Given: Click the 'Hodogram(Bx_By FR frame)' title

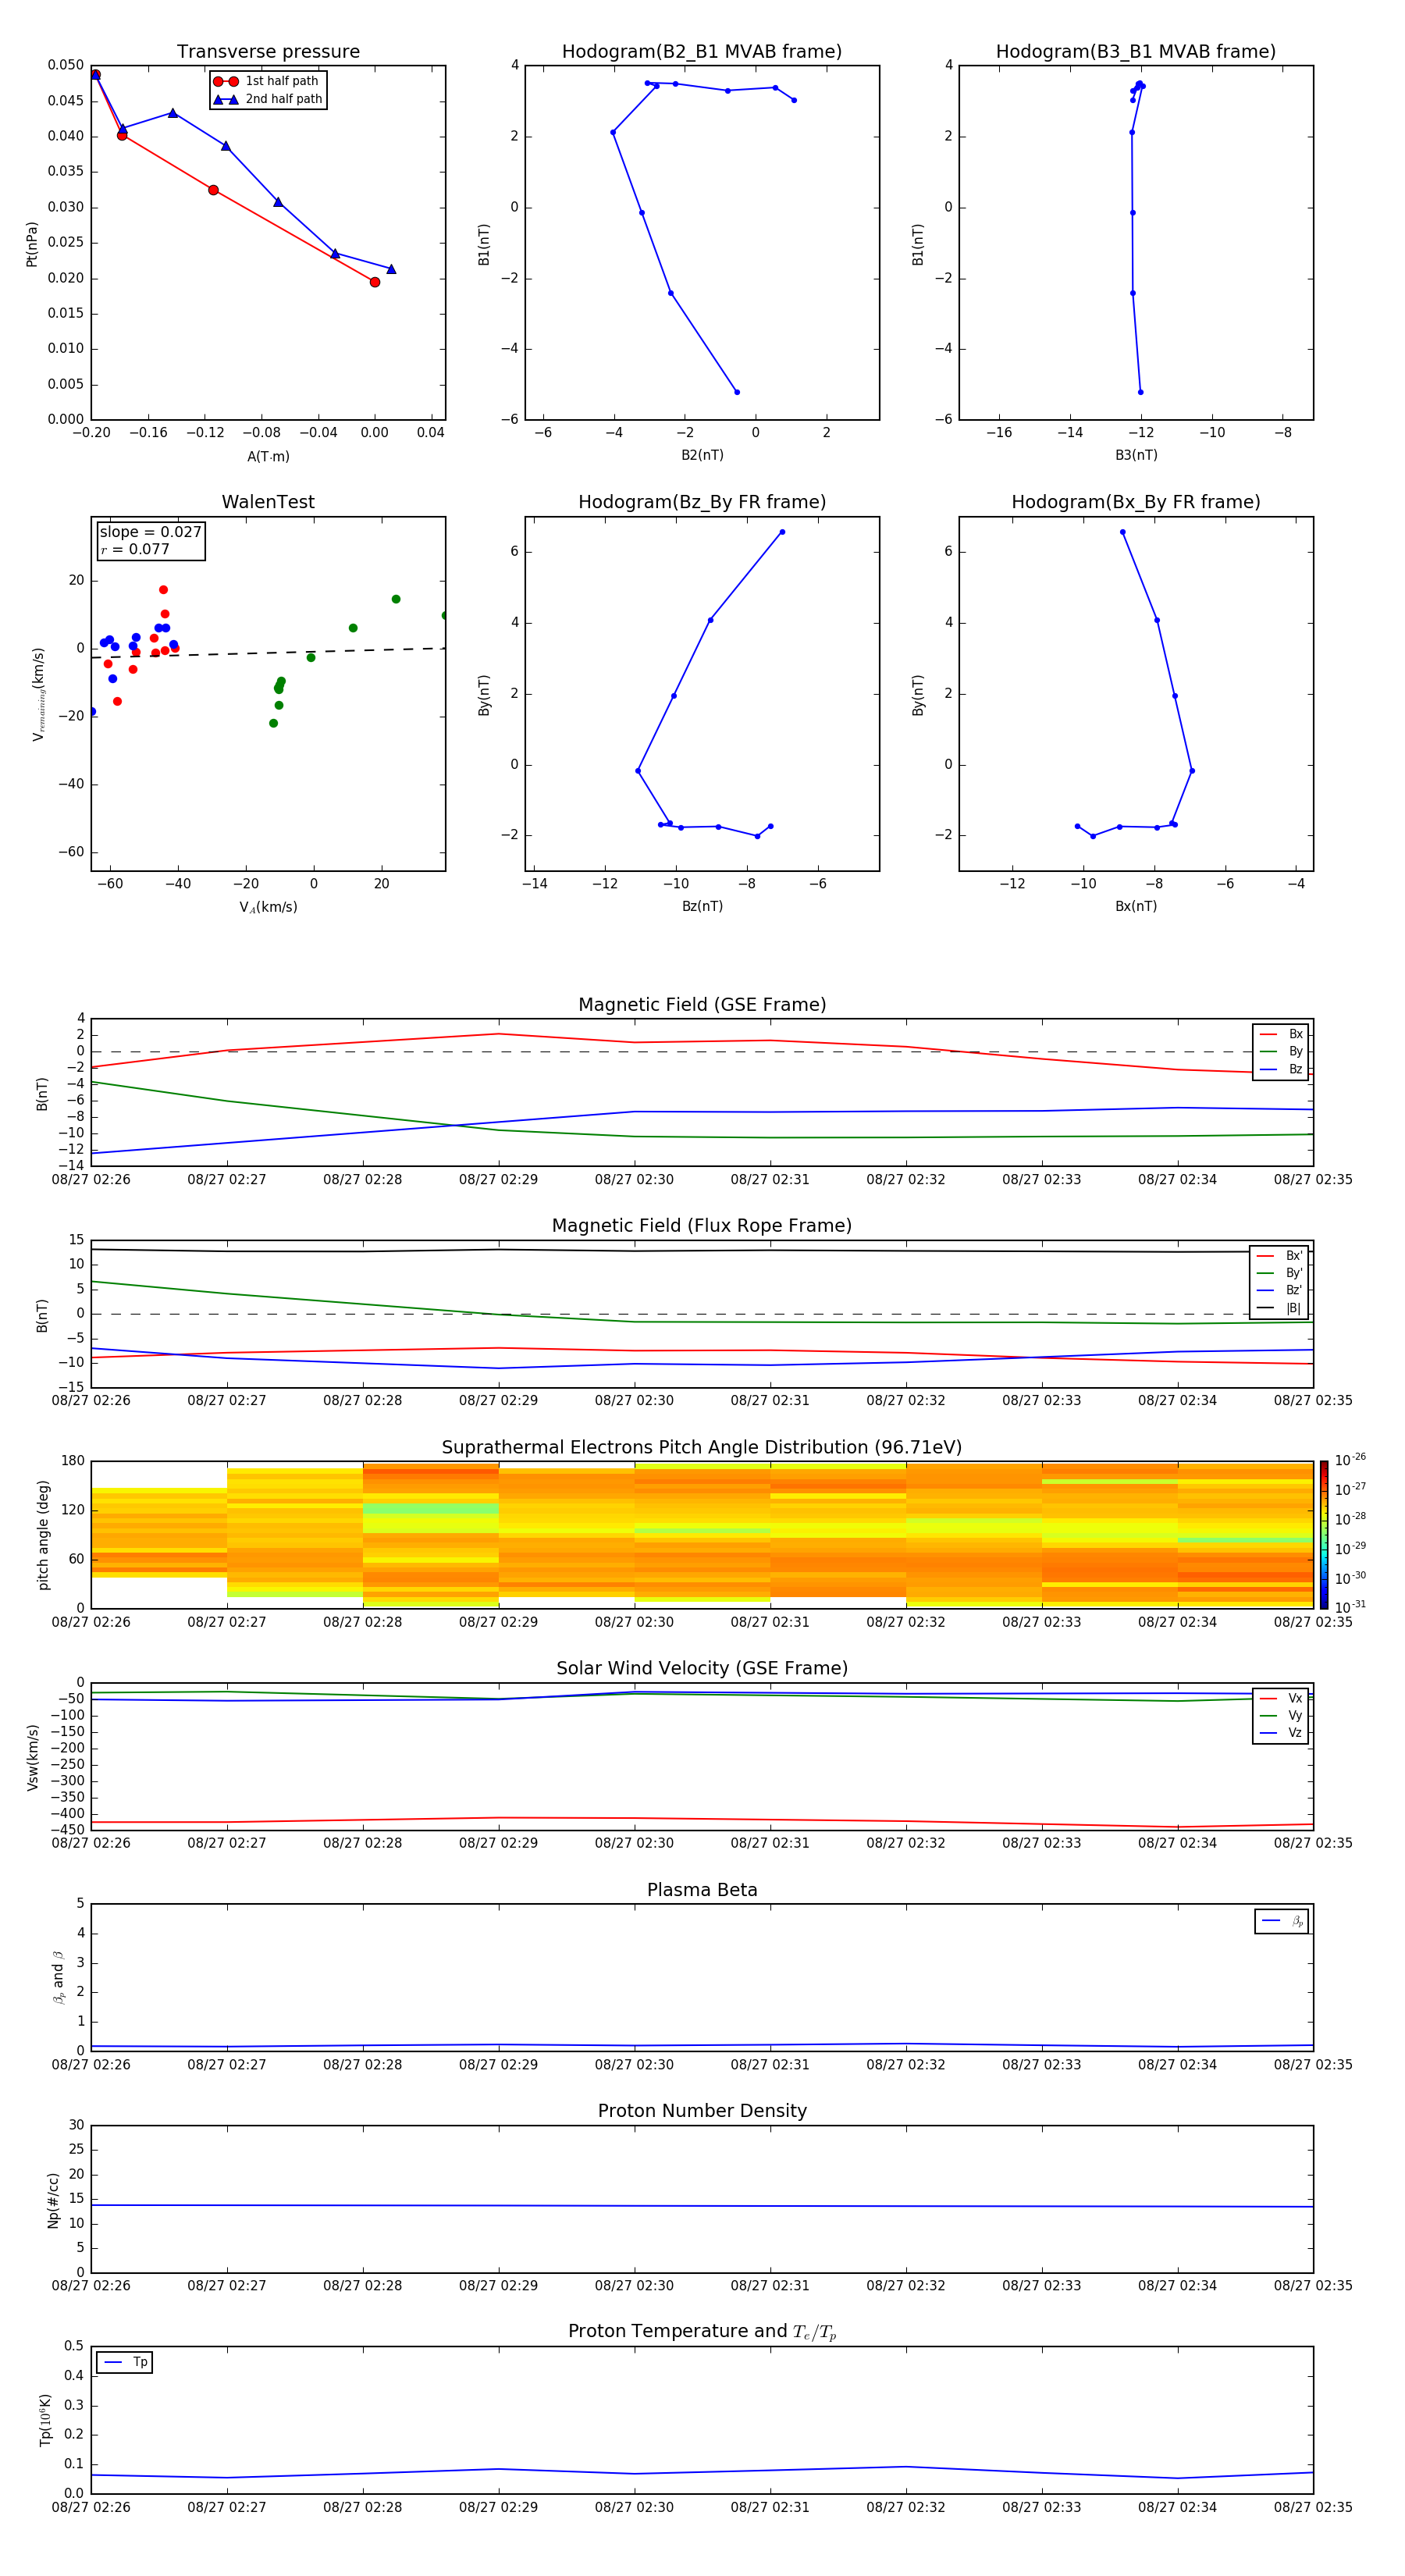Looking at the screenshot, I should point(1136,502).
